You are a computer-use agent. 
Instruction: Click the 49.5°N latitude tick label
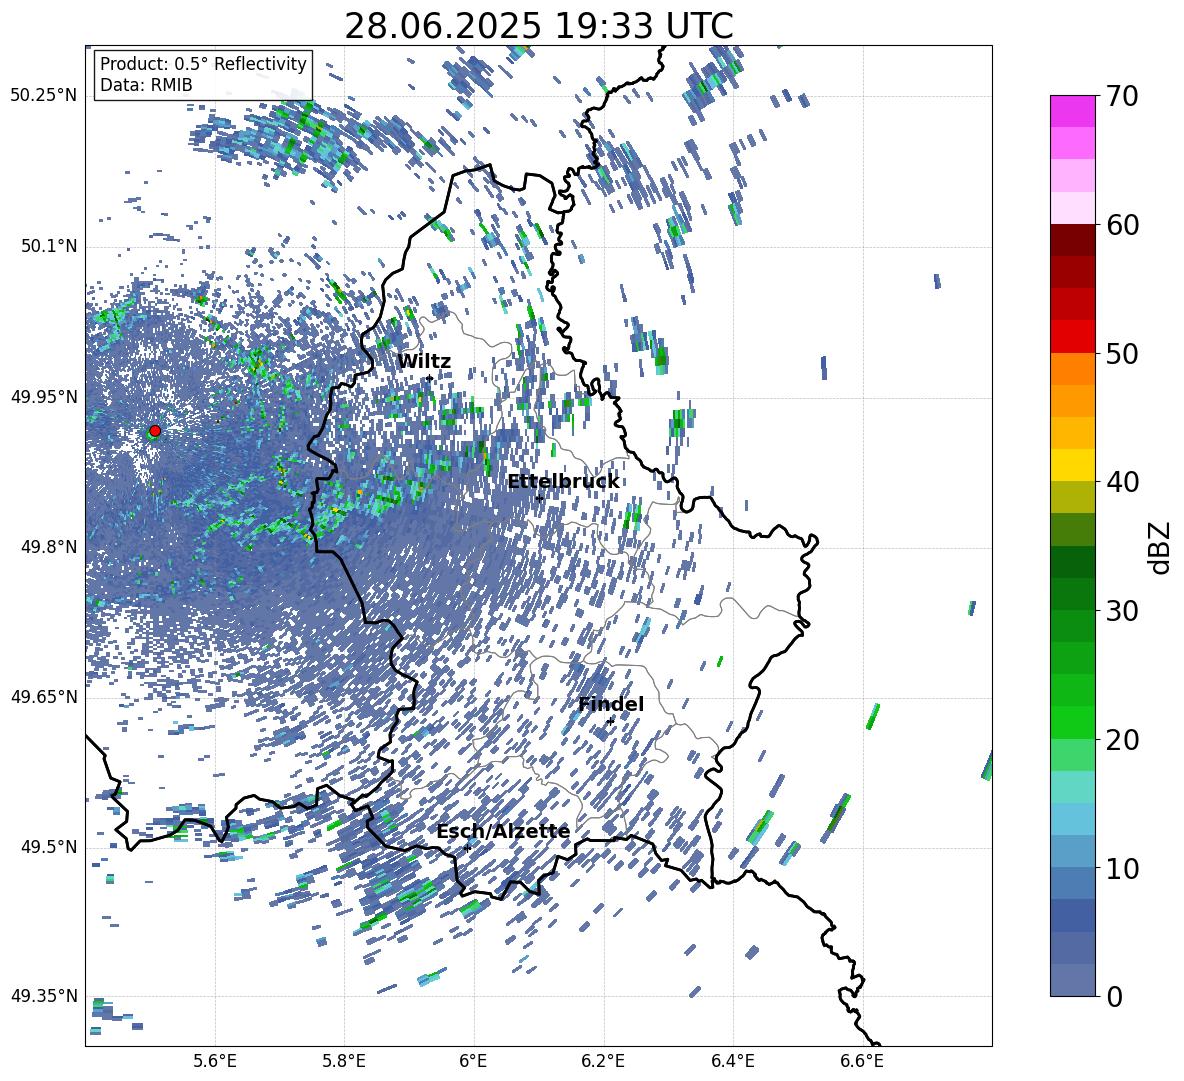[49, 847]
